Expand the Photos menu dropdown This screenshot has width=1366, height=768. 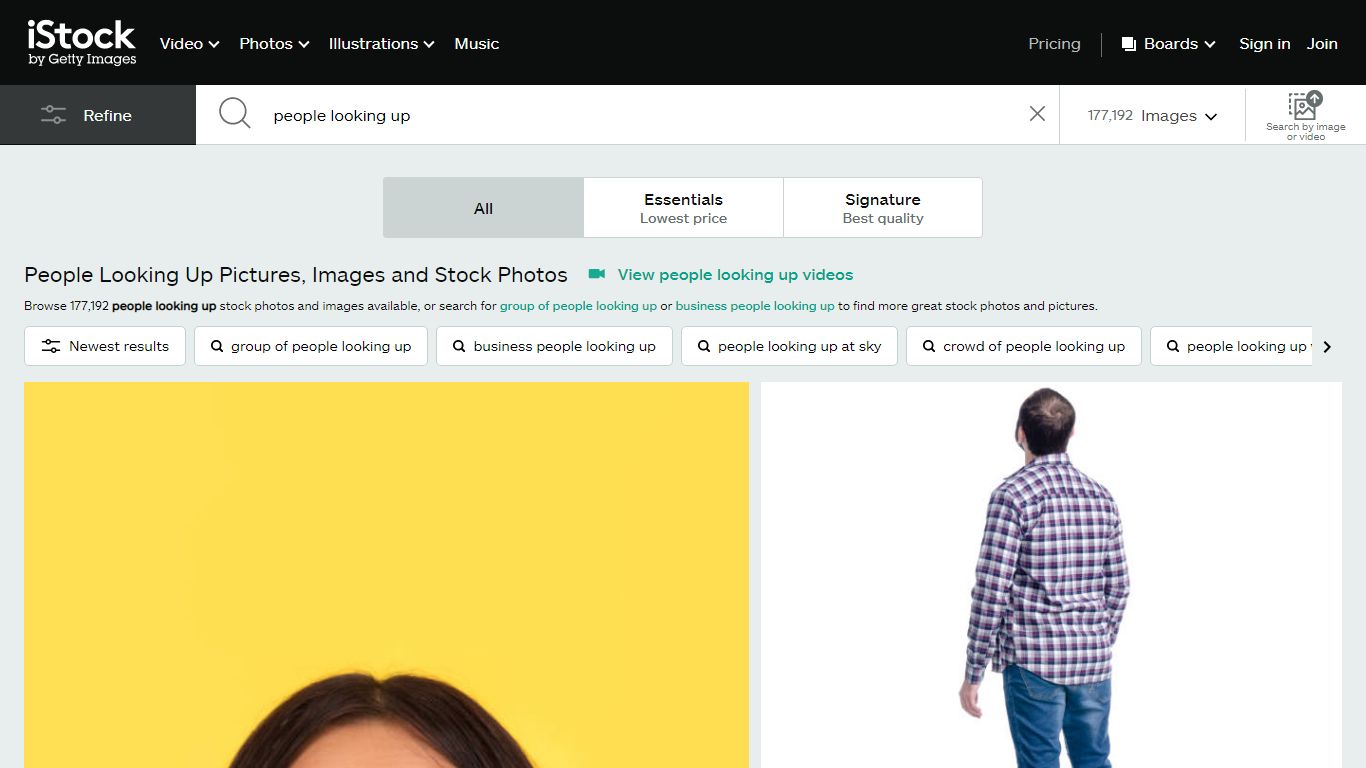tap(274, 44)
